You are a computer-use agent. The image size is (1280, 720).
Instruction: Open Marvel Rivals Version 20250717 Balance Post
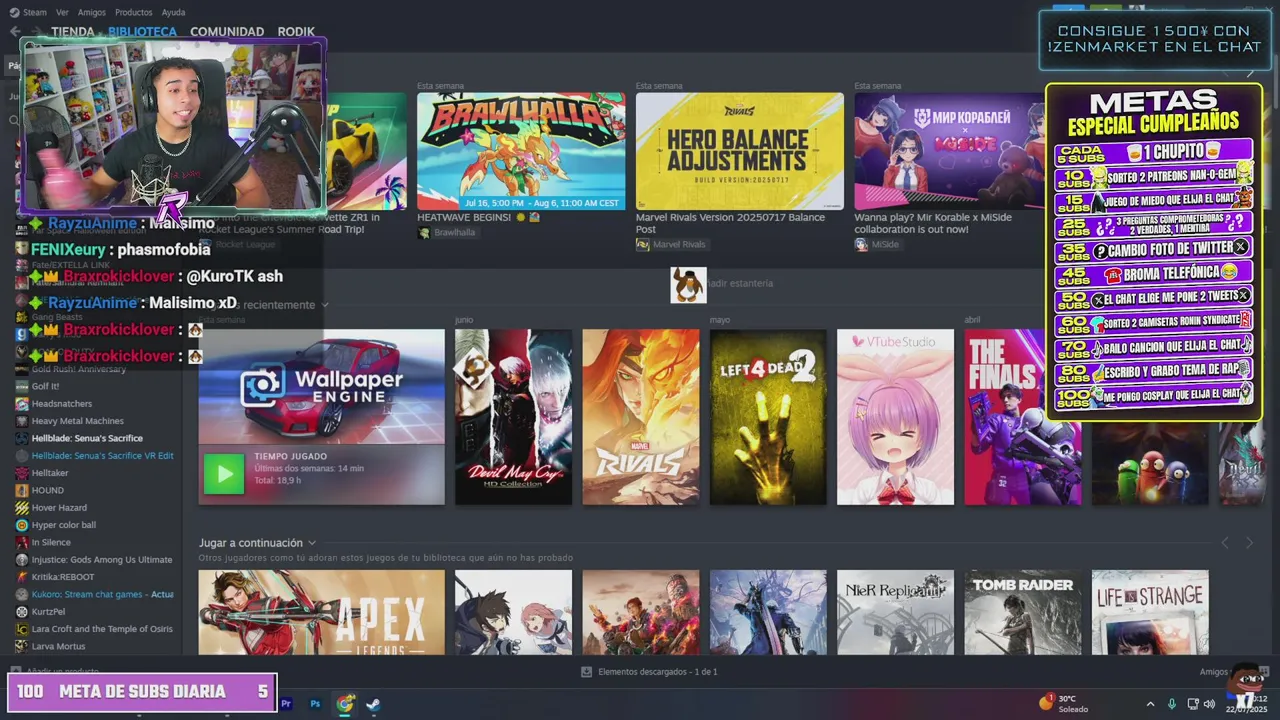(x=730, y=223)
